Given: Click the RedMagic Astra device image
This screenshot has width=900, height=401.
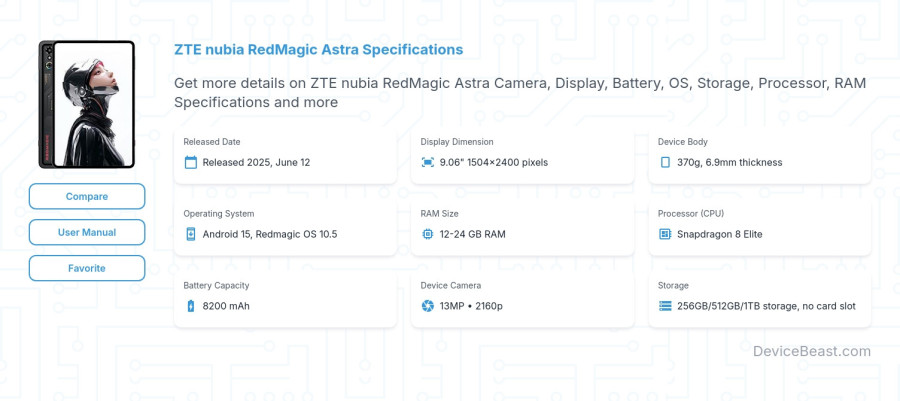Looking at the screenshot, I should click(x=87, y=104).
